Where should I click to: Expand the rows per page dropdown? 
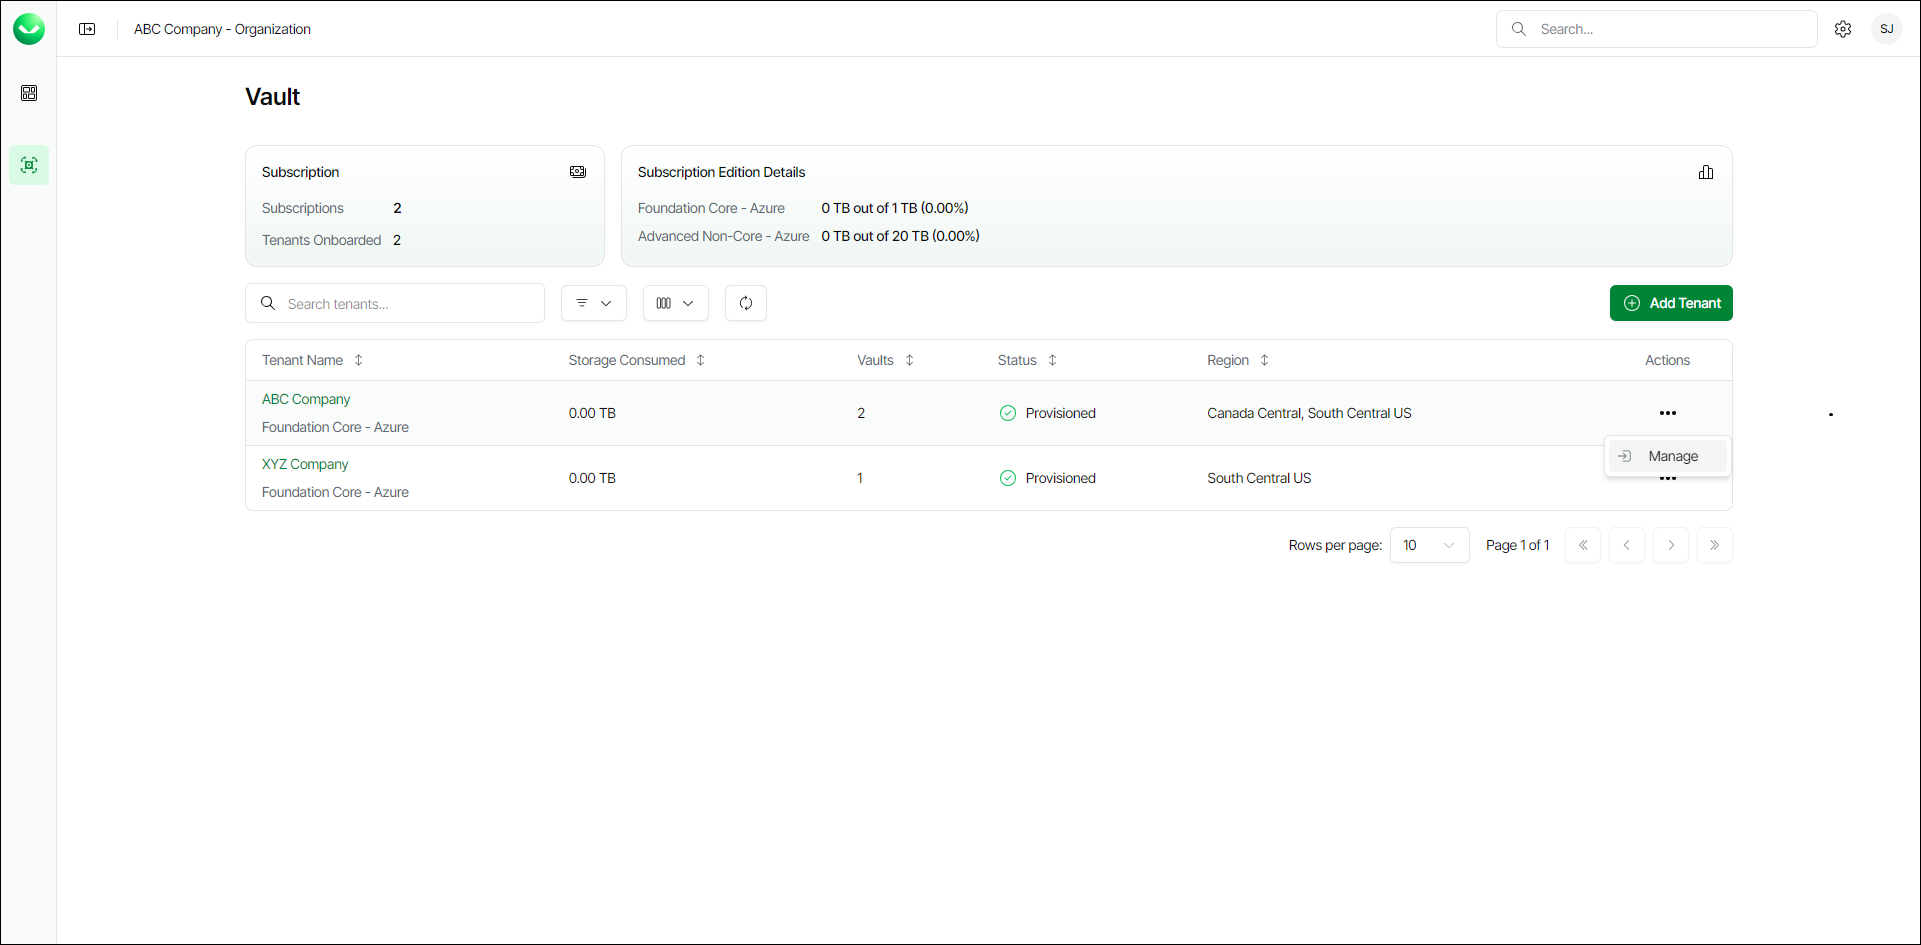pos(1429,545)
